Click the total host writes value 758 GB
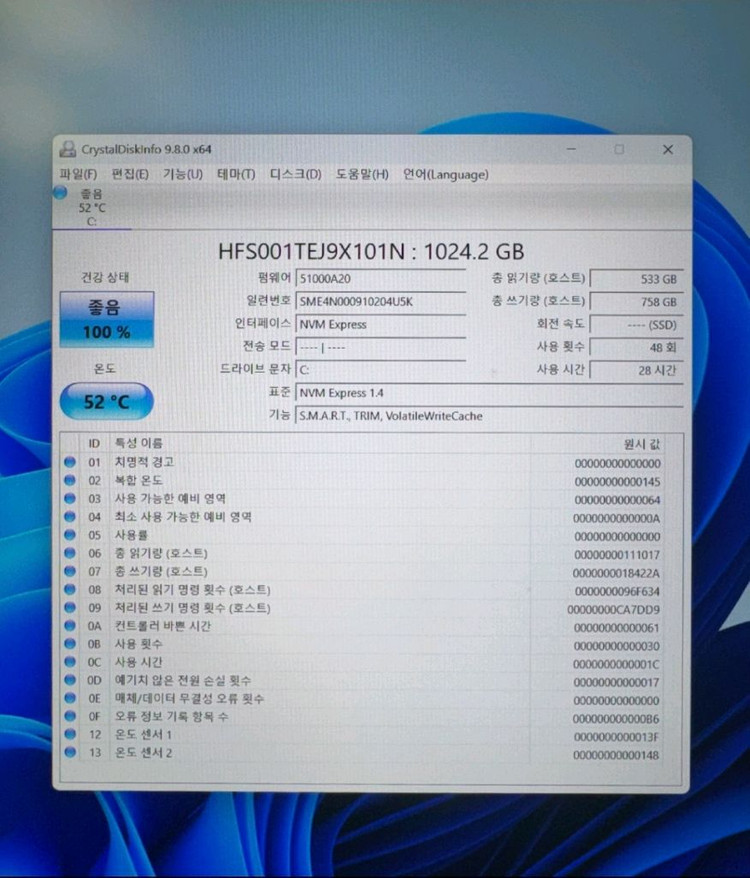The height and width of the screenshot is (878, 750). [x=636, y=302]
